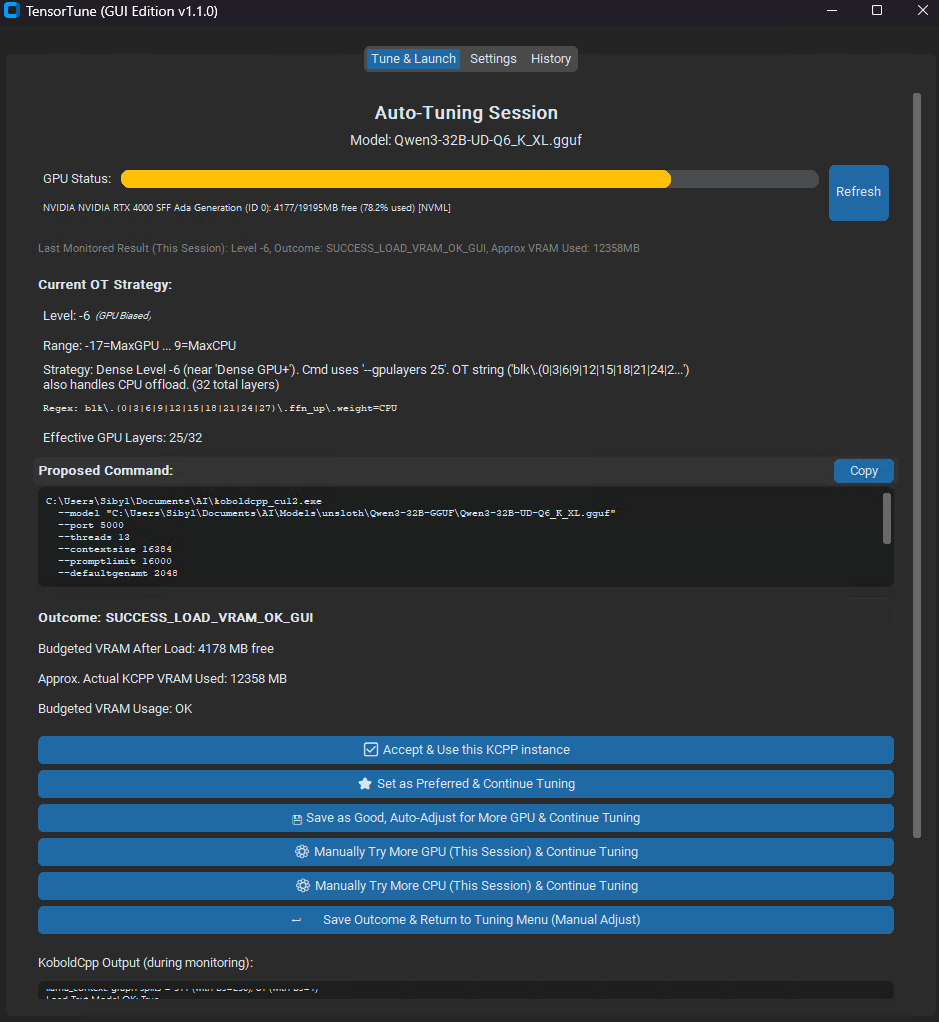Viewport: 939px width, 1022px height.
Task: Click the 'Level: -6' text
Action: pos(66,315)
